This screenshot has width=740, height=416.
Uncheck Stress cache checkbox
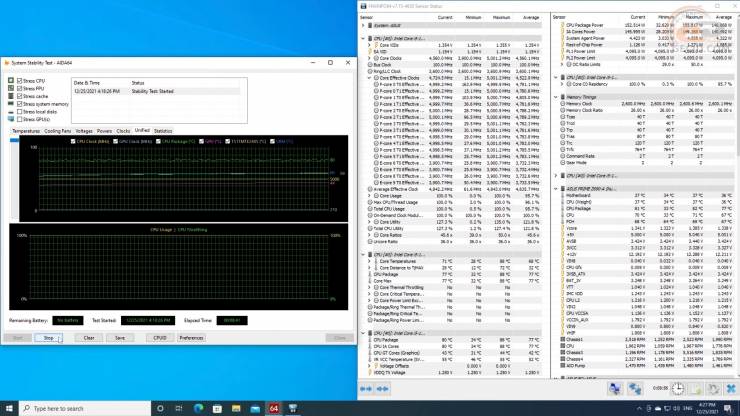click(x=20, y=96)
